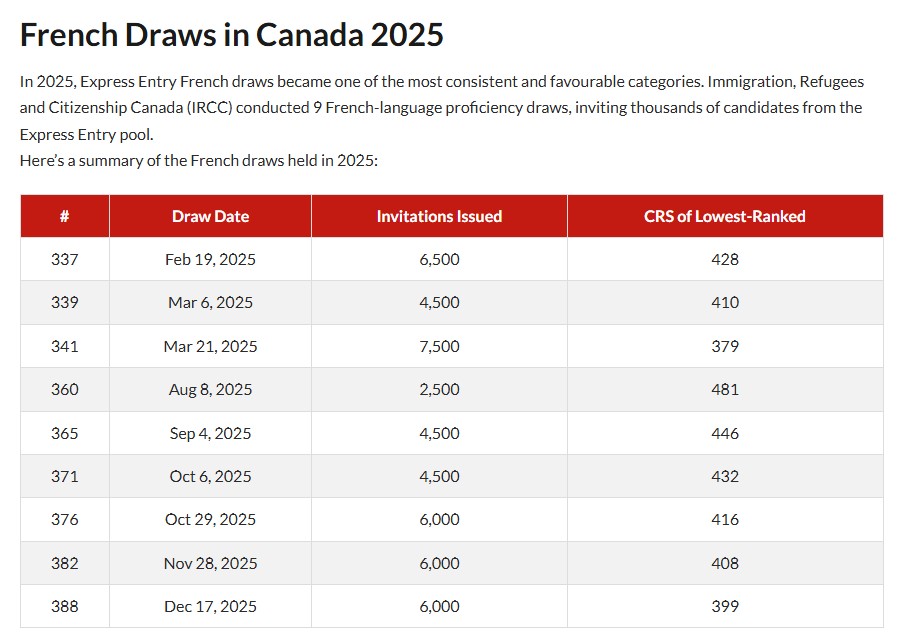
Task: Select the Sep 4, 2025 date cell
Action: click(210, 433)
